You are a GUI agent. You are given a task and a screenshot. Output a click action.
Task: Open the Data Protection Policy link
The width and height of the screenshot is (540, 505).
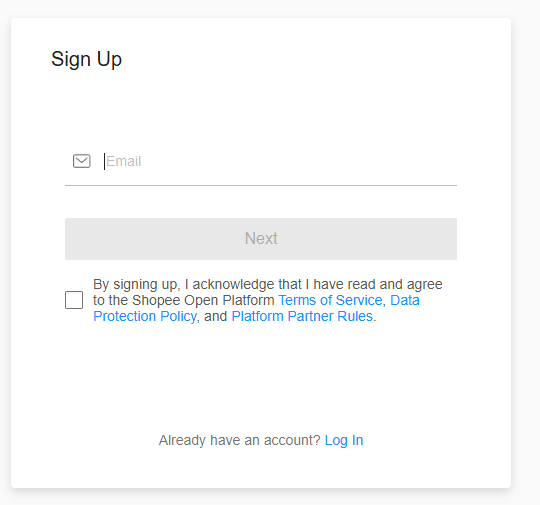click(256, 308)
